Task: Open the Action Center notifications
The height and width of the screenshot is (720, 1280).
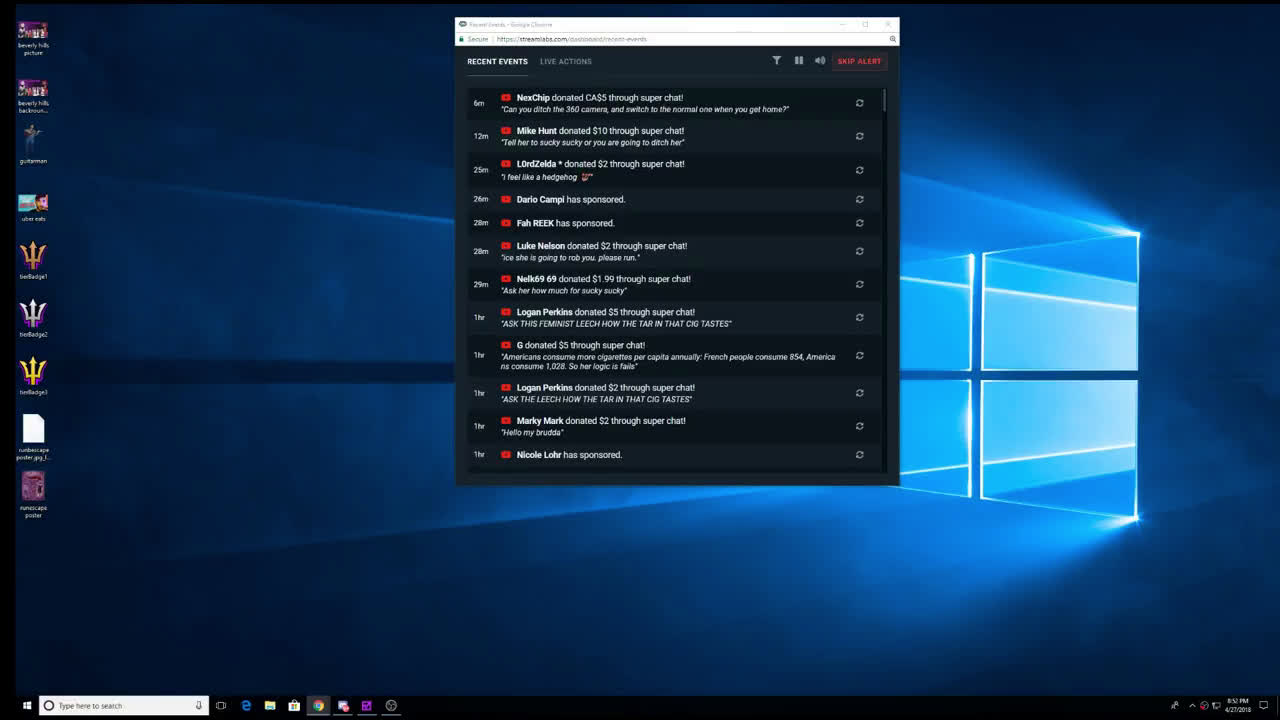Action: pos(1264,706)
